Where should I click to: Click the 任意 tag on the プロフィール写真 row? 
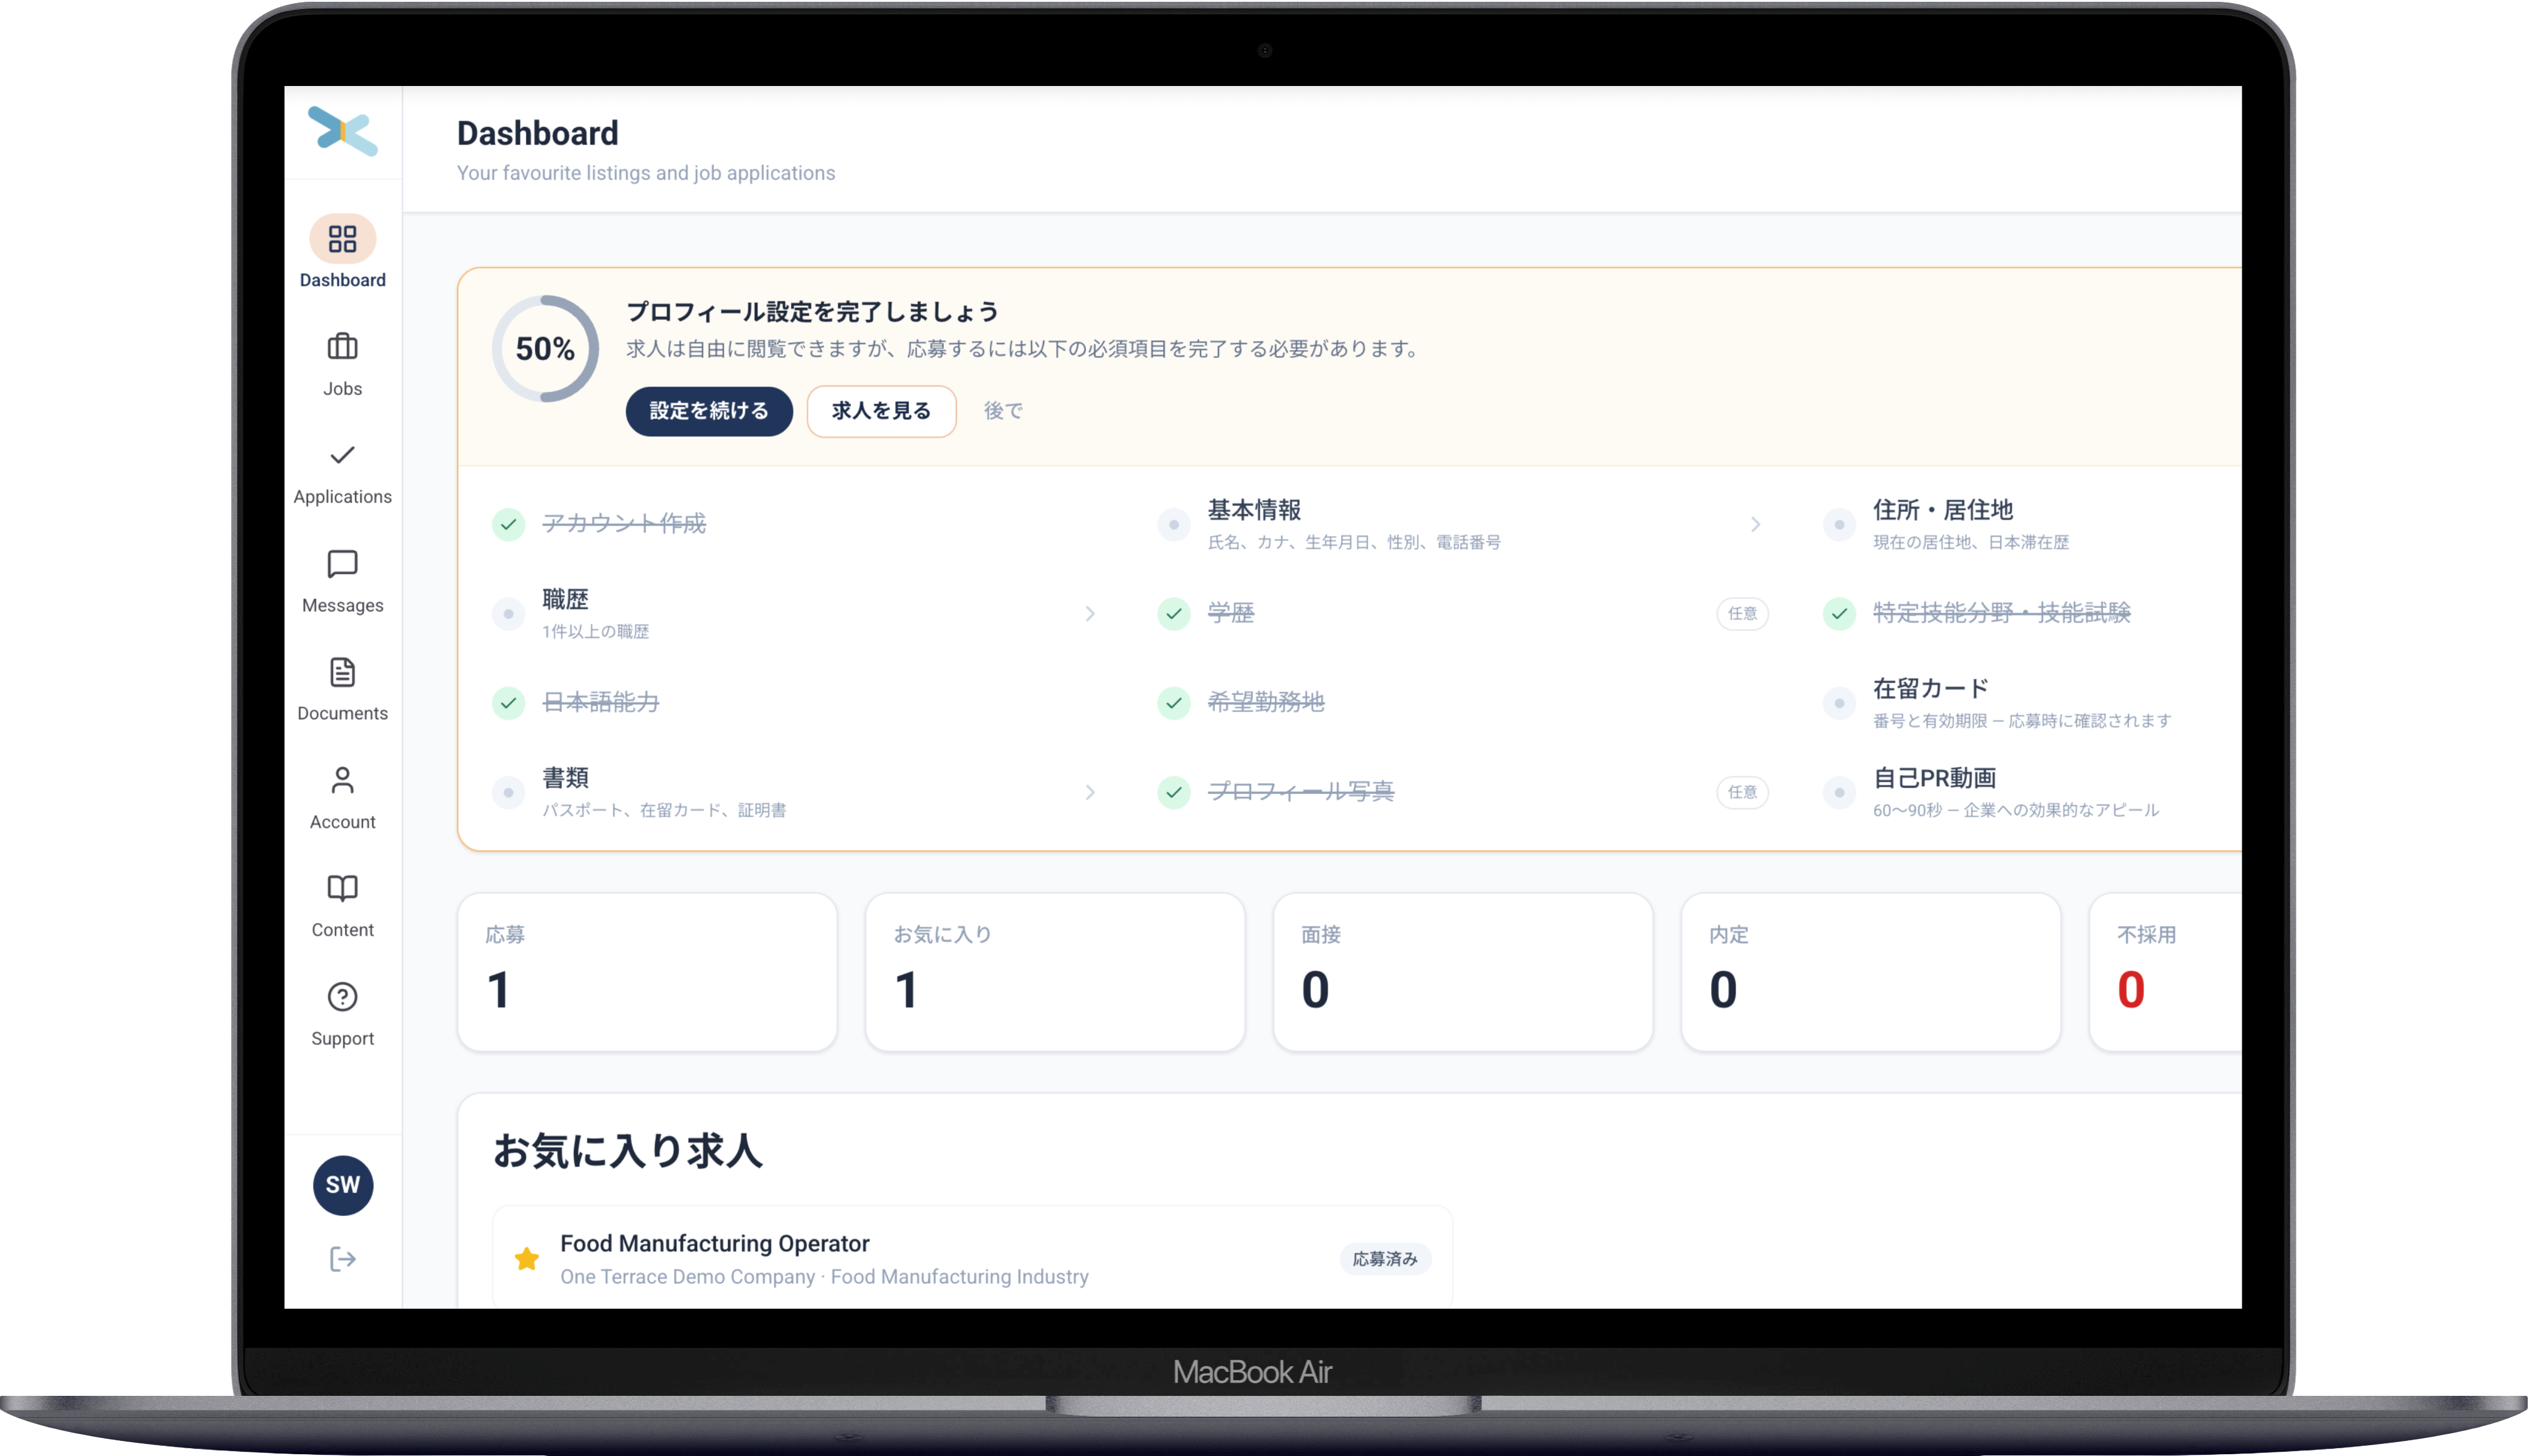coord(1742,792)
